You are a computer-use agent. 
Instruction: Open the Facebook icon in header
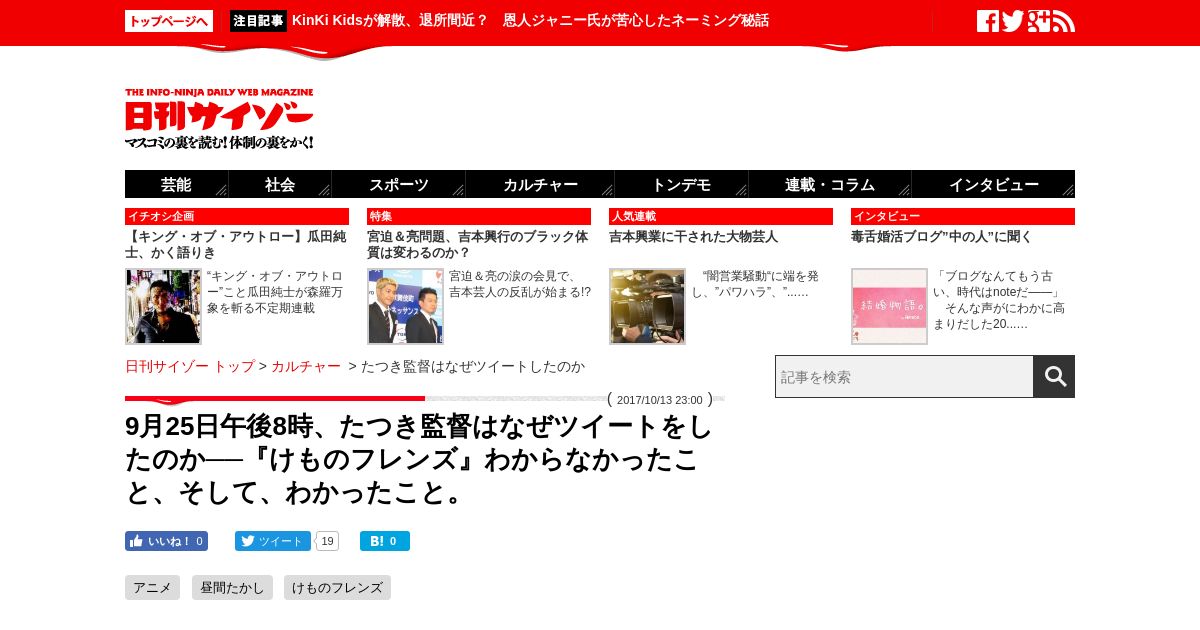pyautogui.click(x=988, y=21)
